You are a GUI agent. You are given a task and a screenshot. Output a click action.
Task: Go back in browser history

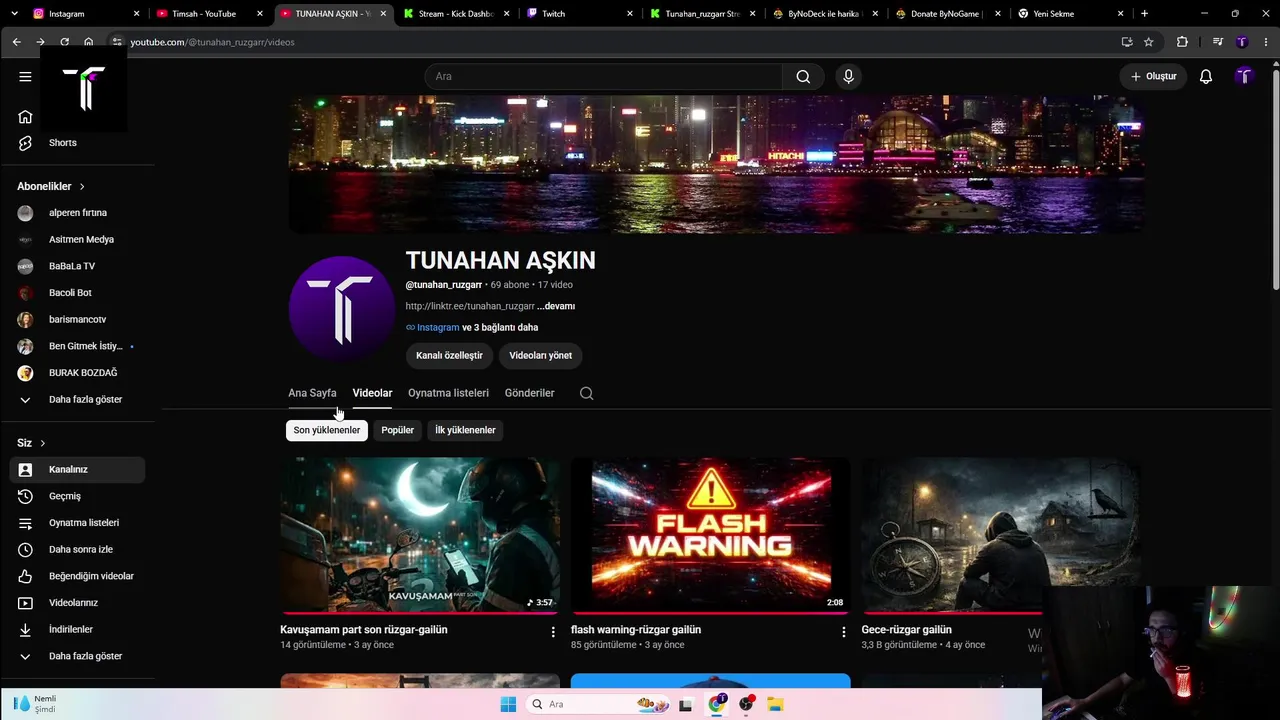(16, 42)
